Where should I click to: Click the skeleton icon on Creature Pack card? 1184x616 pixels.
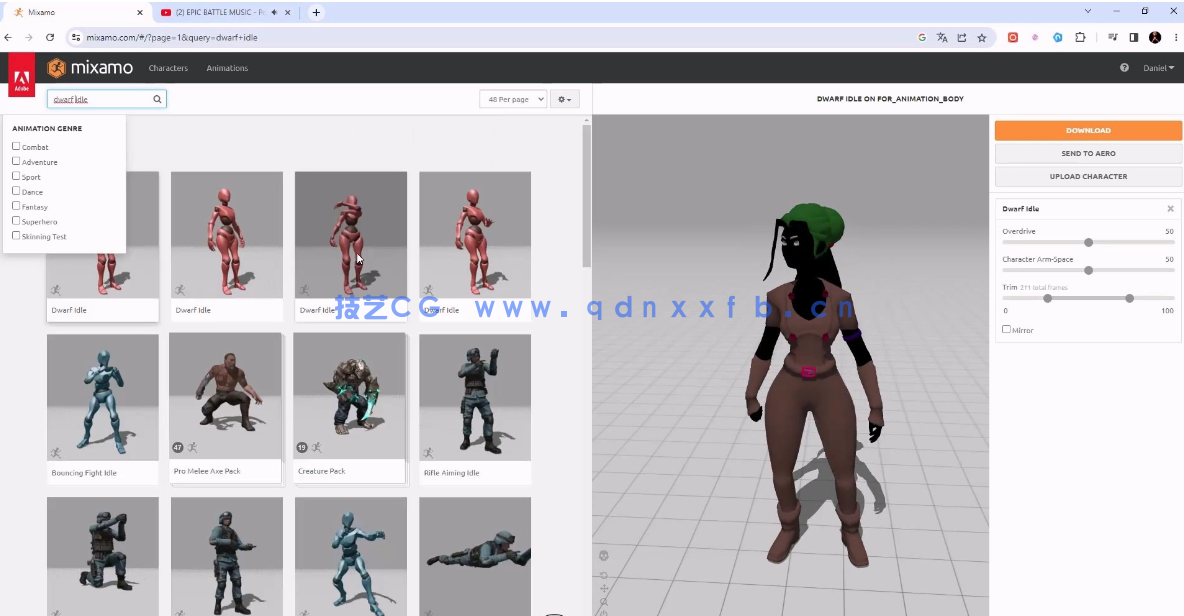tap(315, 447)
